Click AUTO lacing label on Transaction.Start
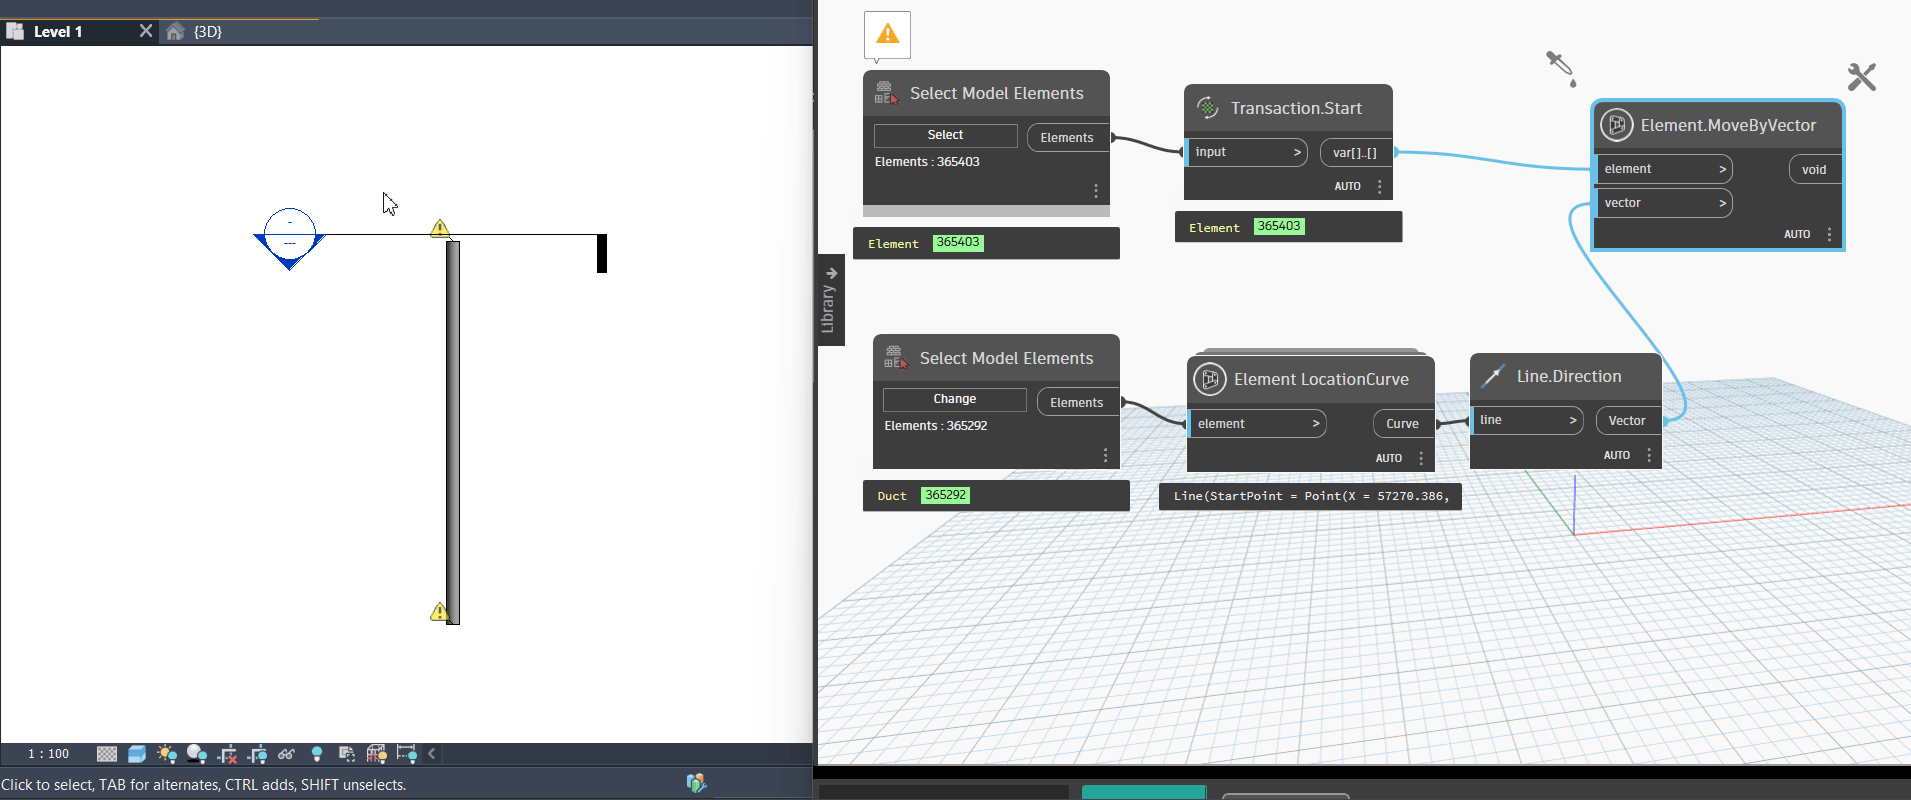The image size is (1911, 800). point(1347,187)
